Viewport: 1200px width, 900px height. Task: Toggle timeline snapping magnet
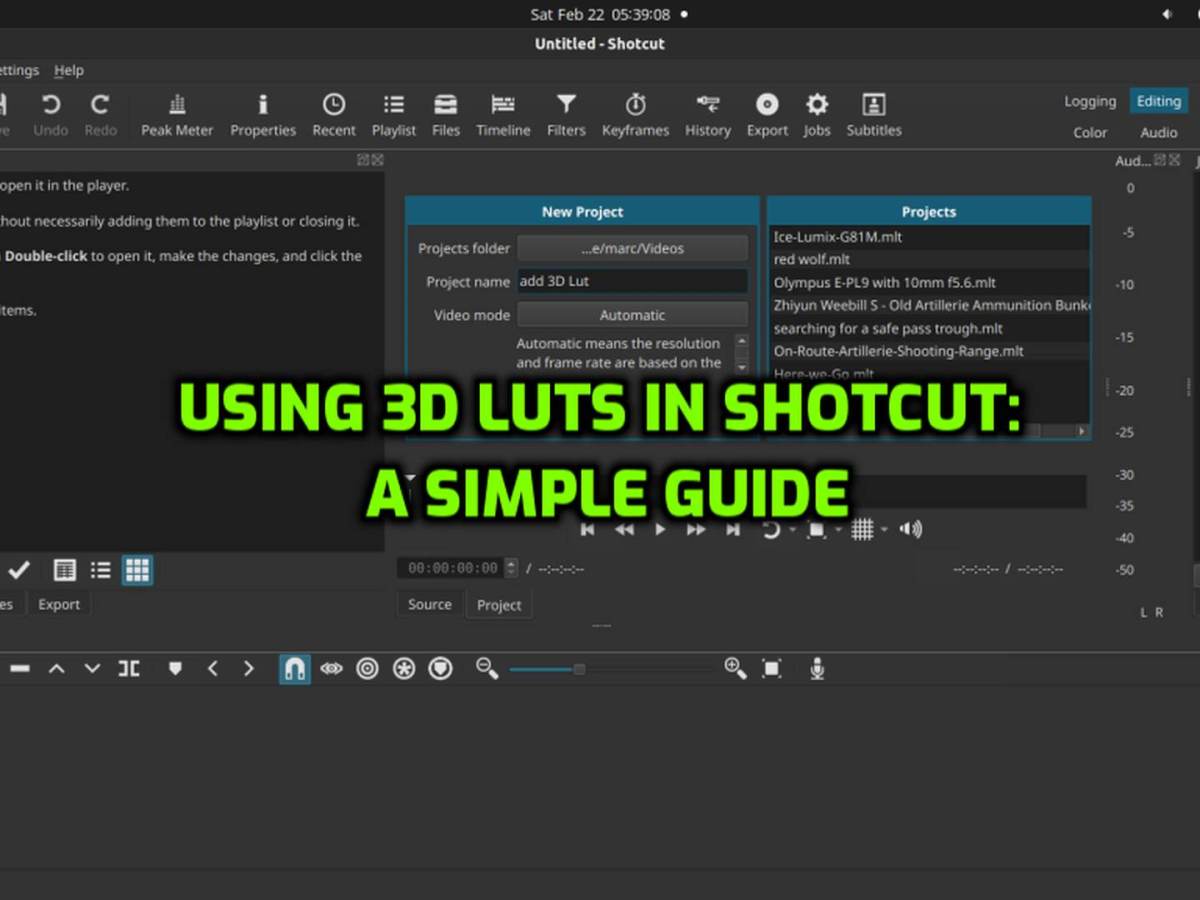tap(295, 669)
